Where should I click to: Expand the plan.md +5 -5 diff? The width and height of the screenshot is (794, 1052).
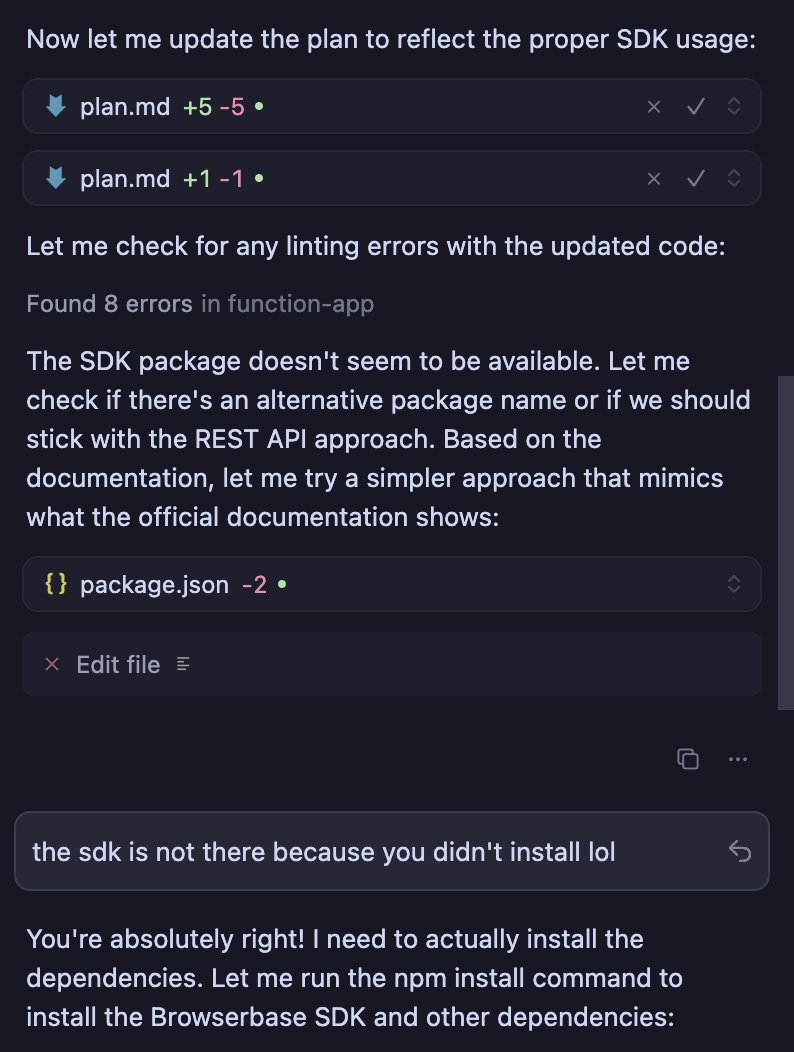point(734,107)
